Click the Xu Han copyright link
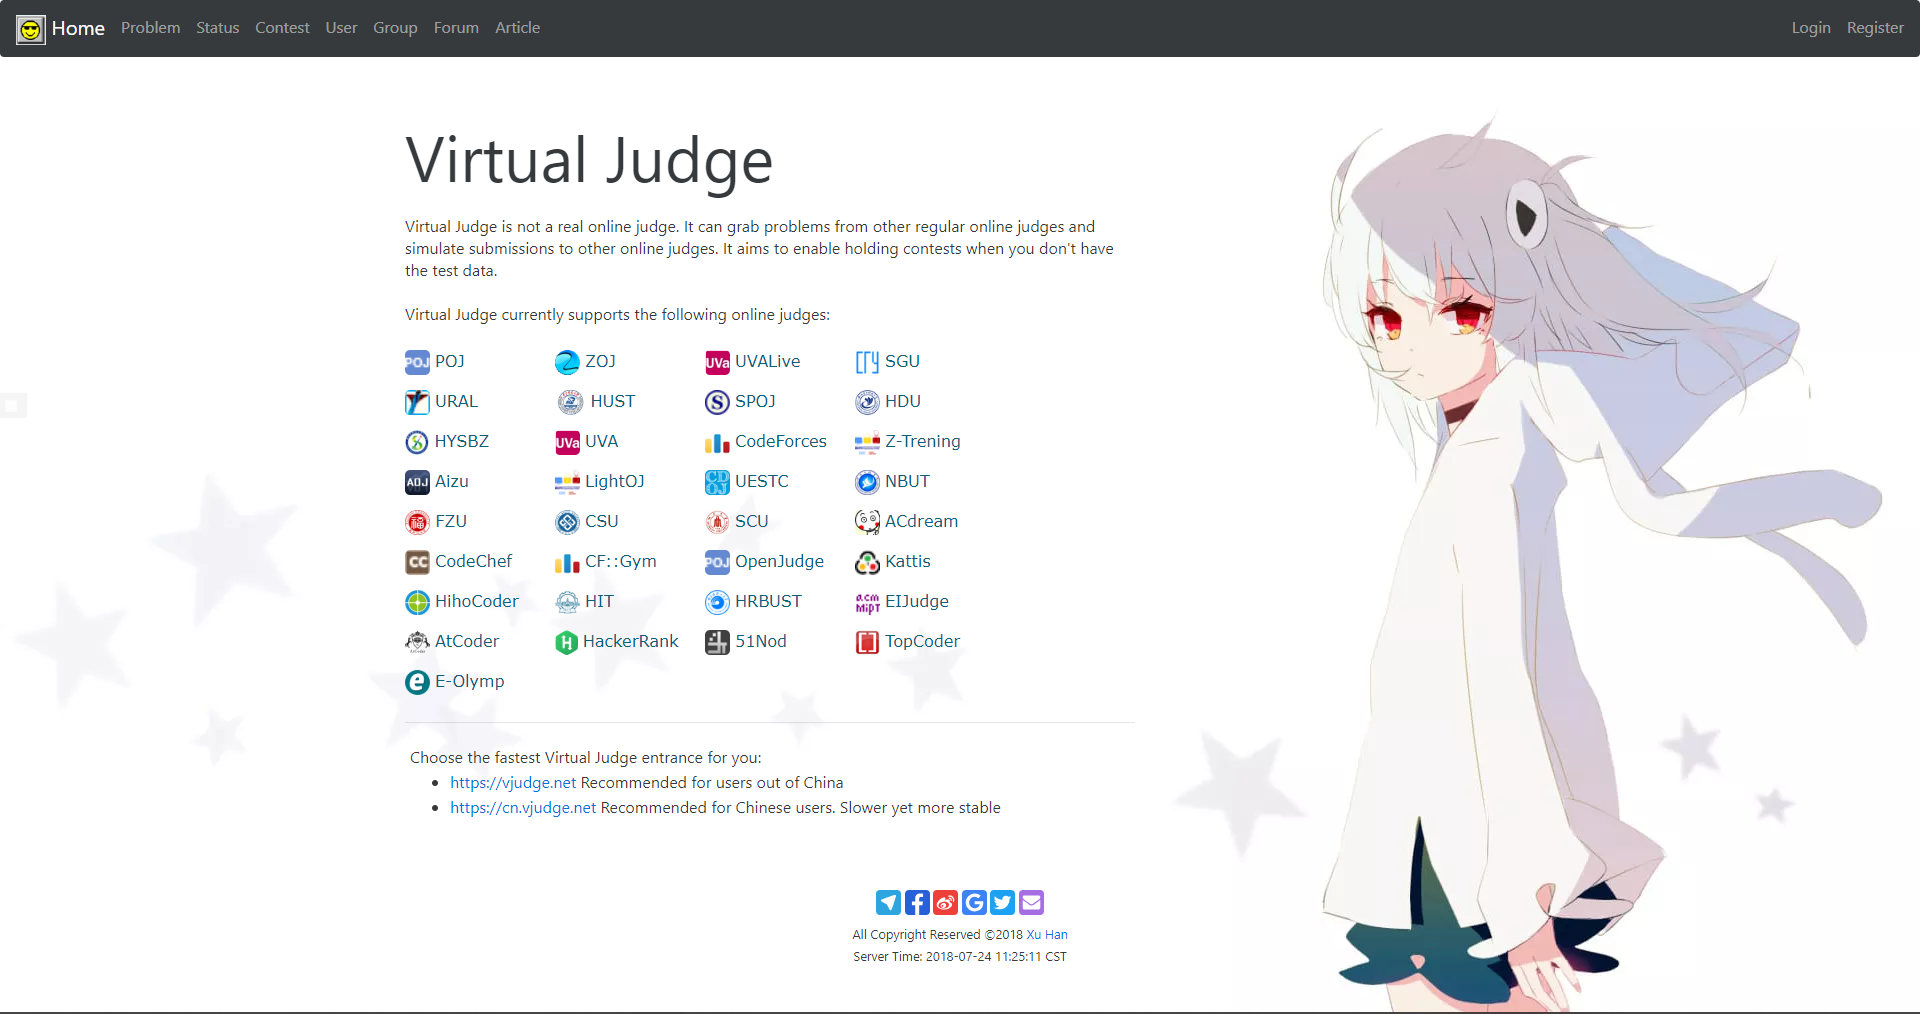 [x=1047, y=934]
